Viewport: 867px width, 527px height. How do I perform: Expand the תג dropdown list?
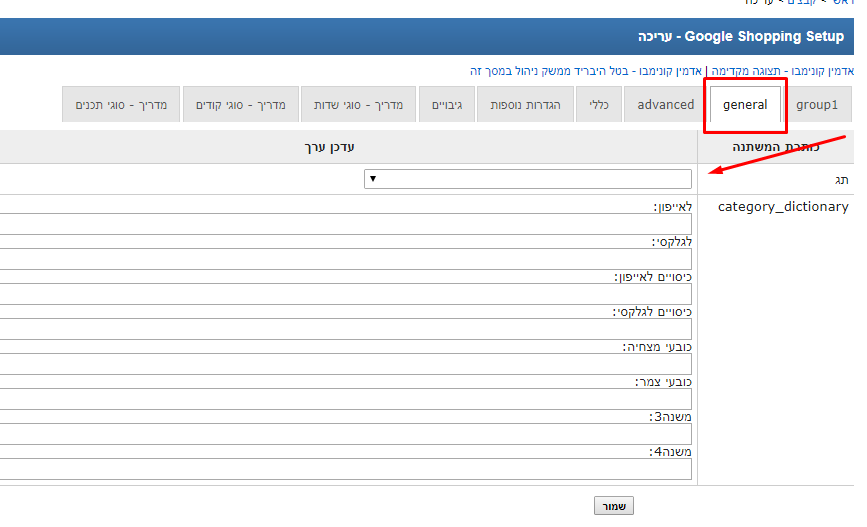click(527, 179)
